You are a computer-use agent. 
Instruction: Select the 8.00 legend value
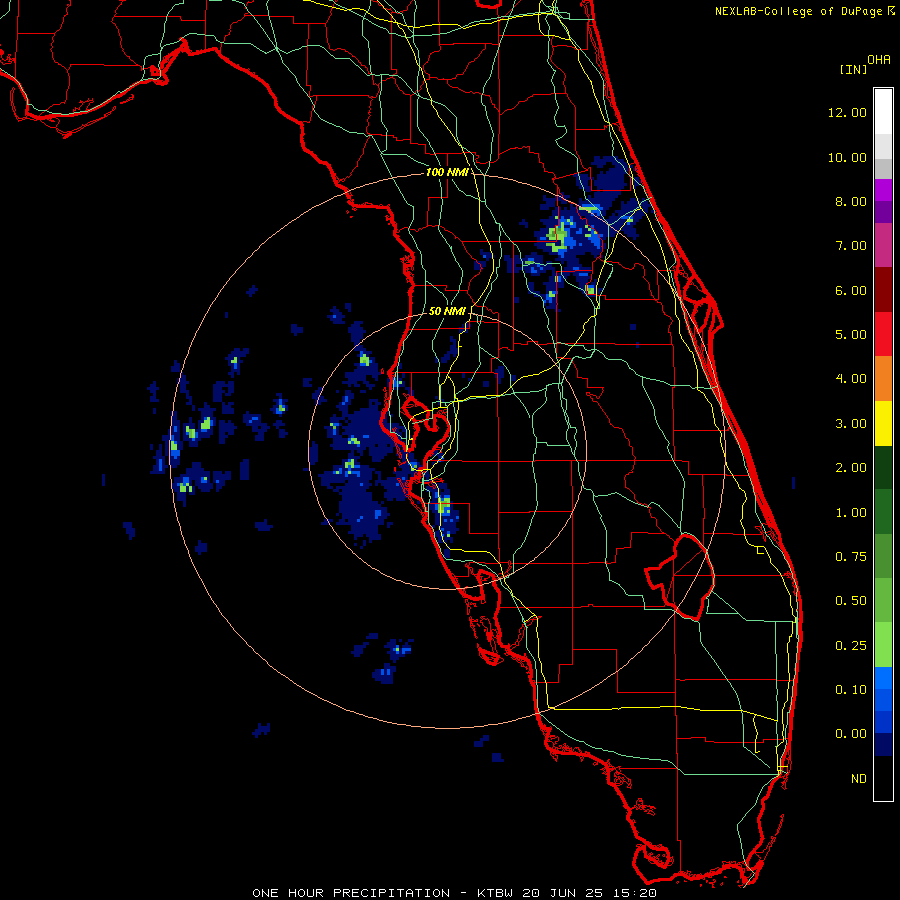[851, 201]
